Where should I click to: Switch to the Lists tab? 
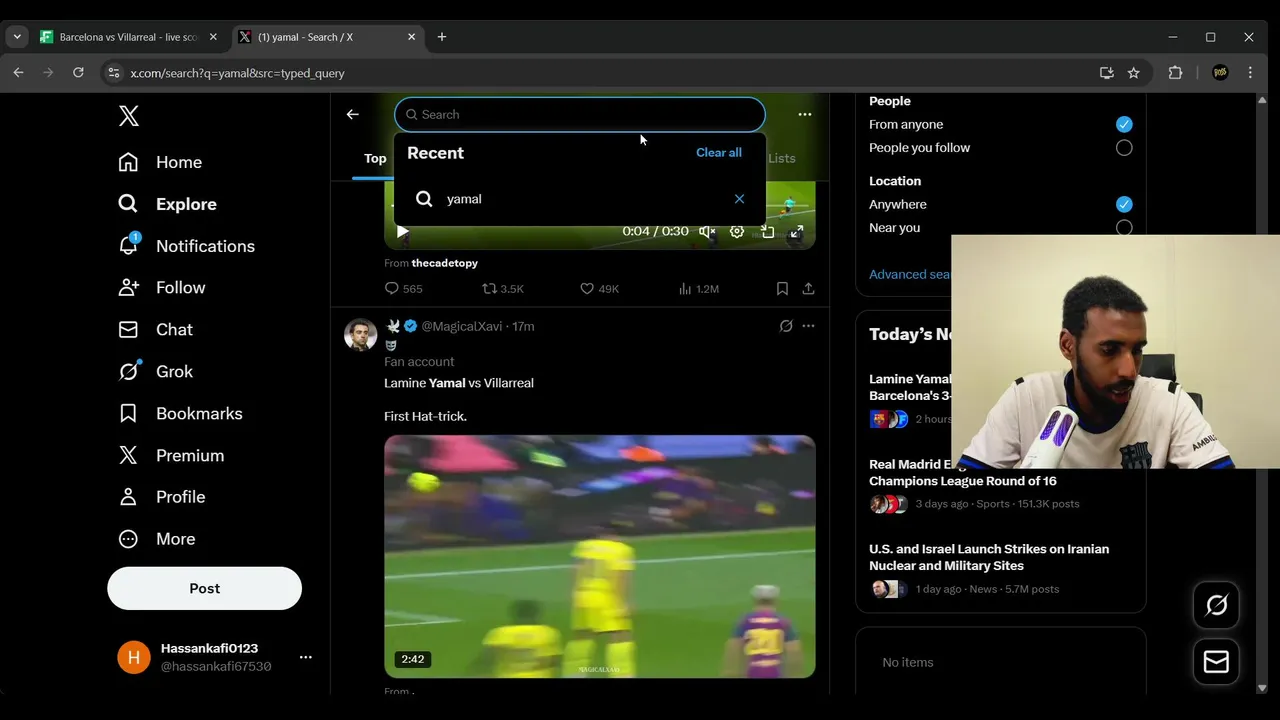pos(782,158)
